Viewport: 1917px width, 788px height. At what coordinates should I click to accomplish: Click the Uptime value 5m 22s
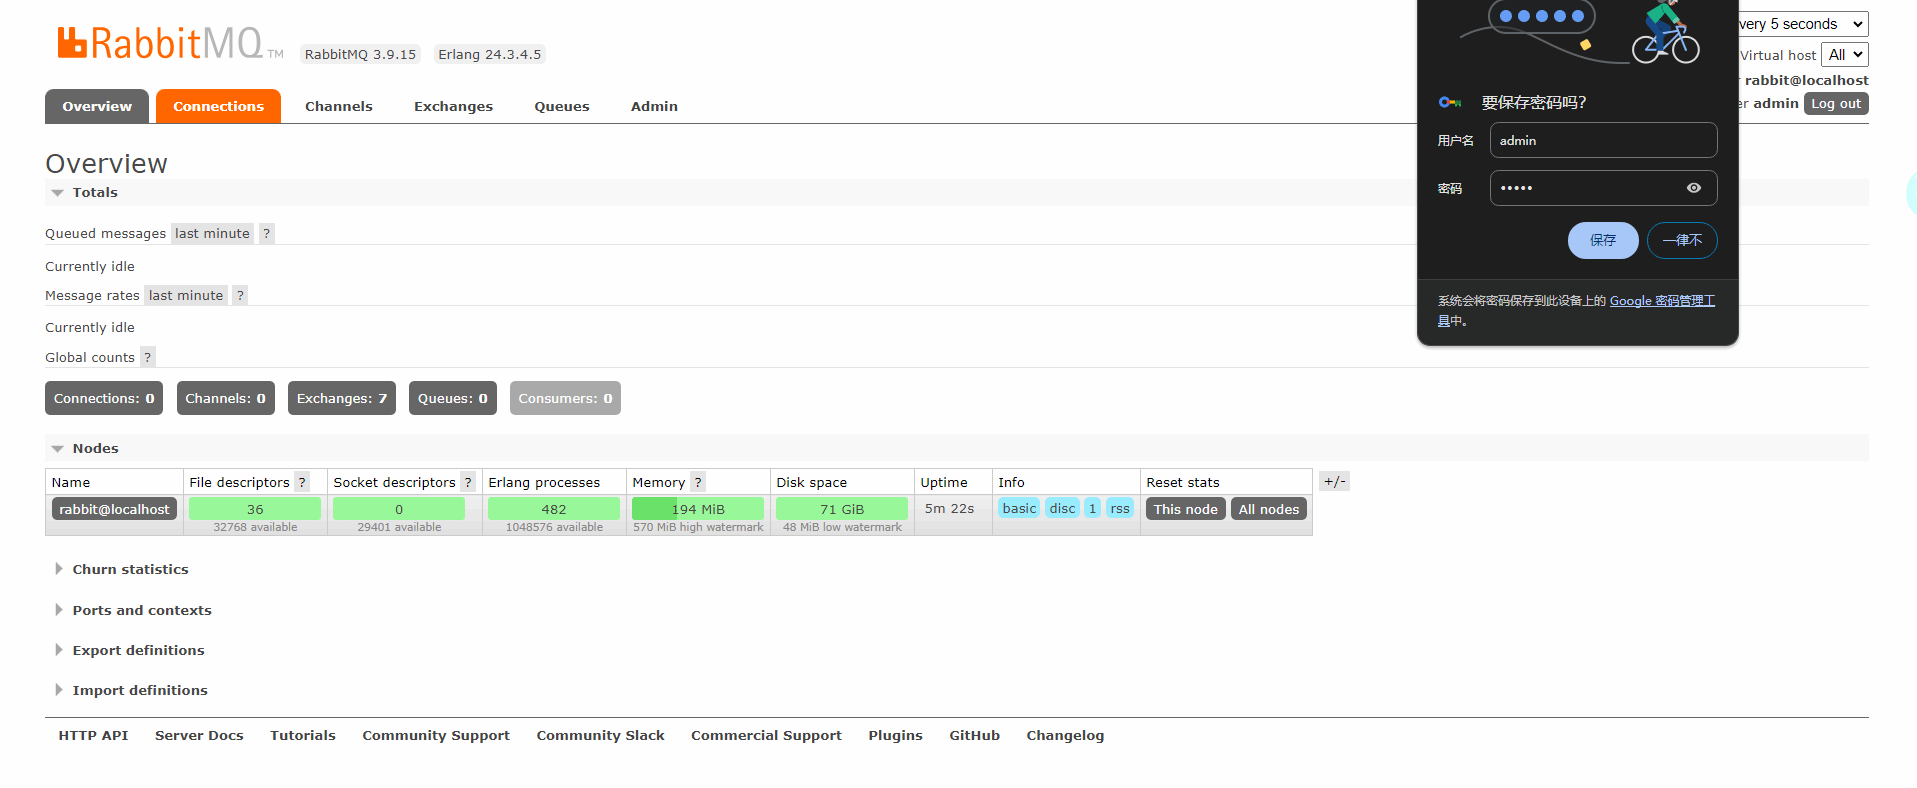pyautogui.click(x=949, y=508)
